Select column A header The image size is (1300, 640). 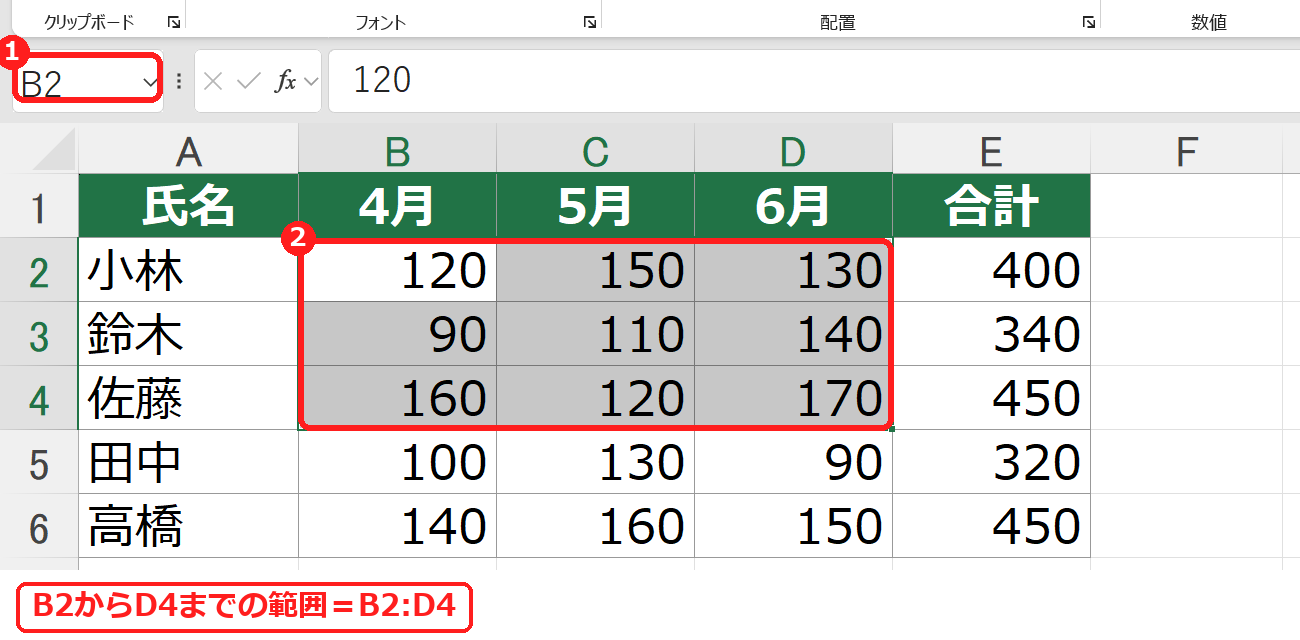188,150
